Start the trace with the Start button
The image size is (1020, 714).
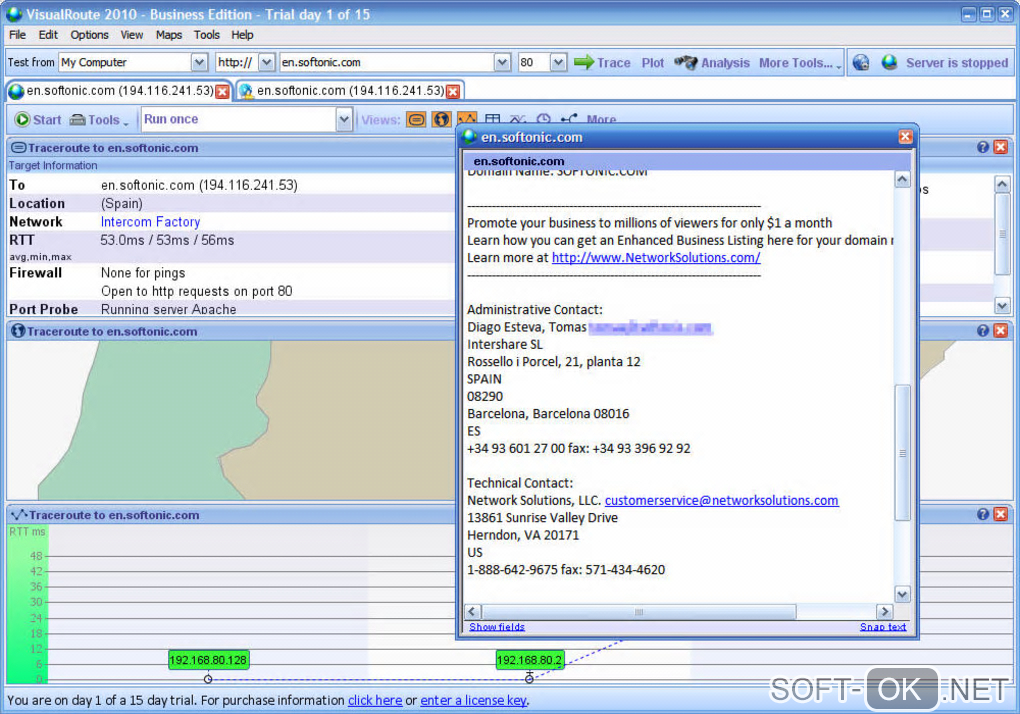pos(38,120)
